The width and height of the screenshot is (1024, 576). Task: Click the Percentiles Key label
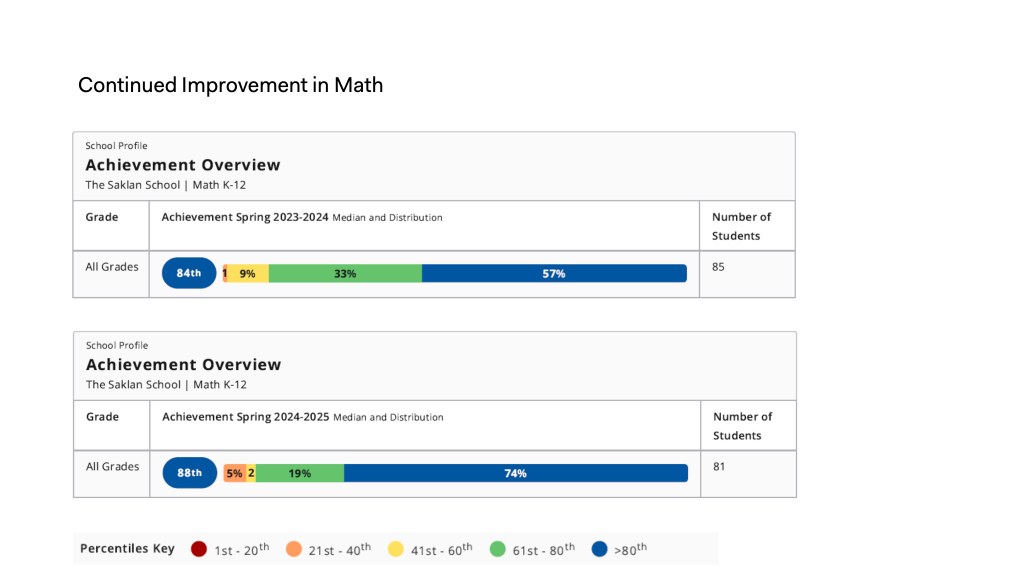click(x=127, y=549)
